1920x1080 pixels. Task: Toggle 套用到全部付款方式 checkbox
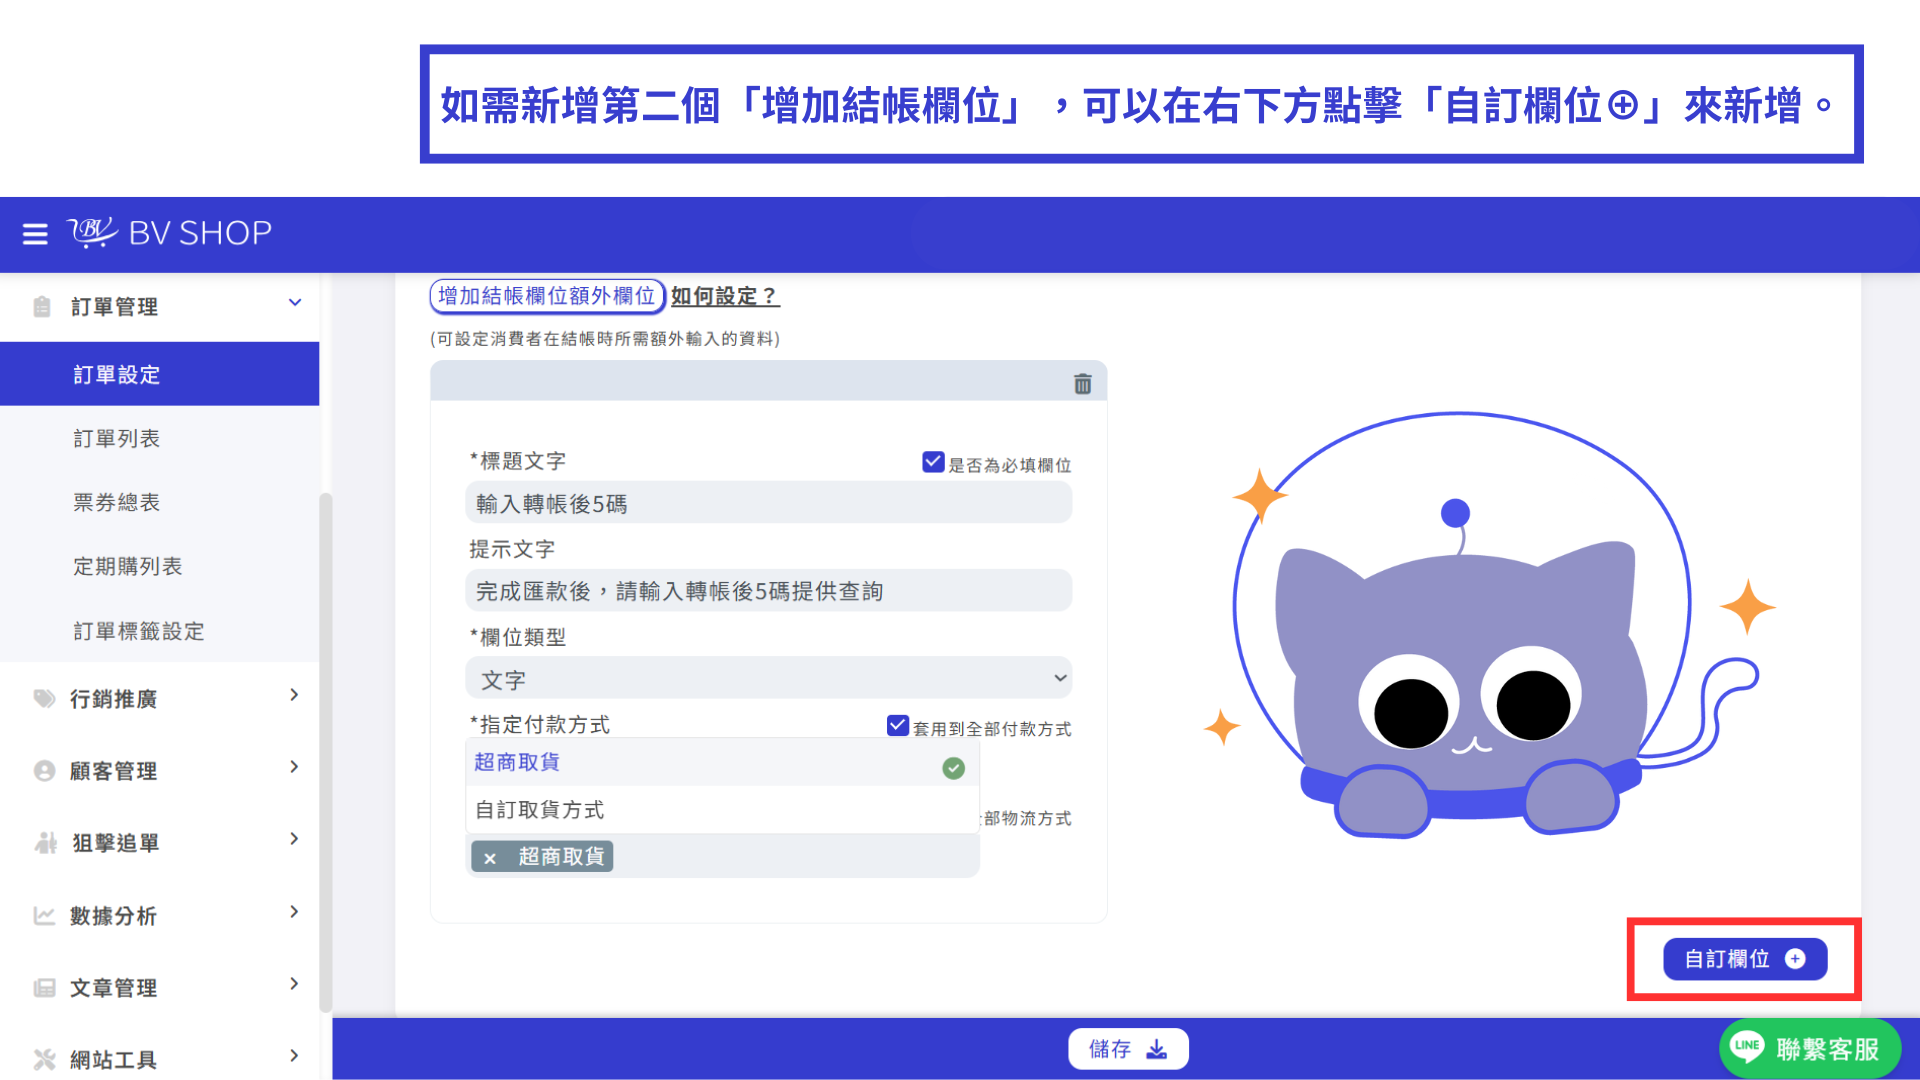(897, 726)
